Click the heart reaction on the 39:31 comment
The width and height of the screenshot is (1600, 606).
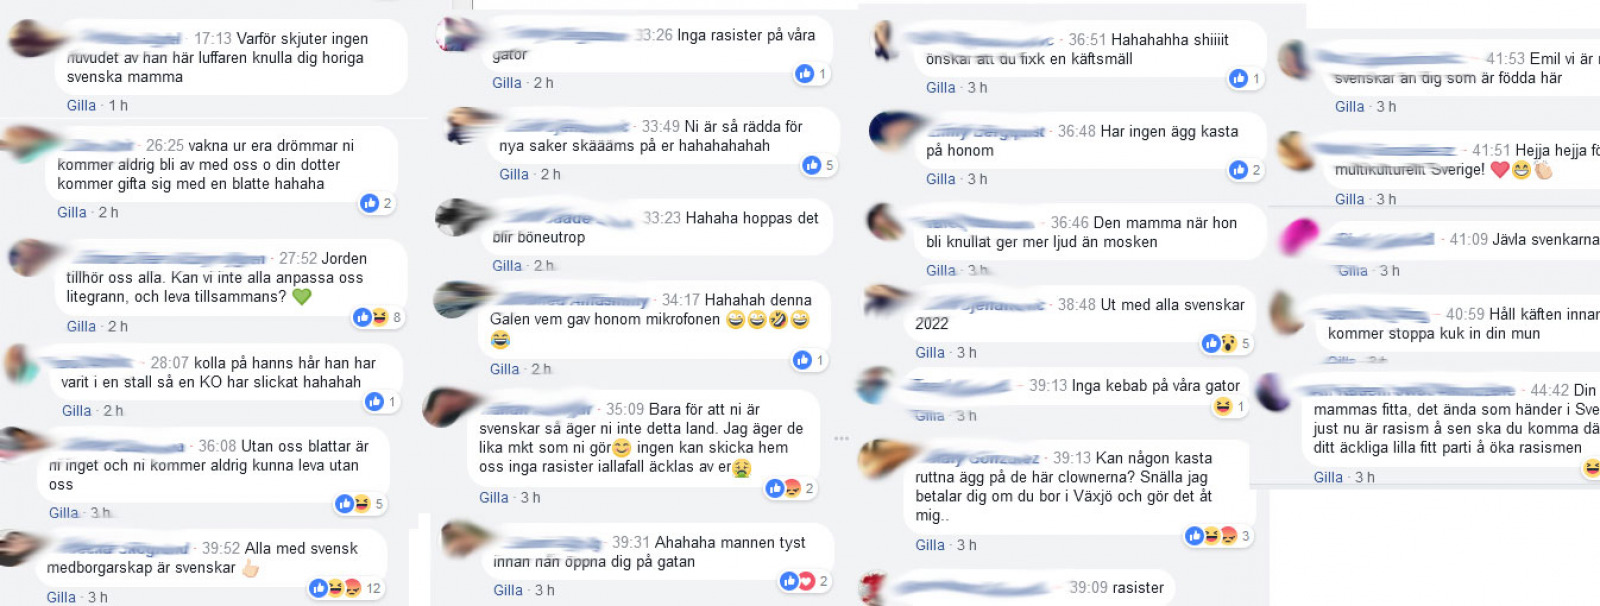pos(806,581)
